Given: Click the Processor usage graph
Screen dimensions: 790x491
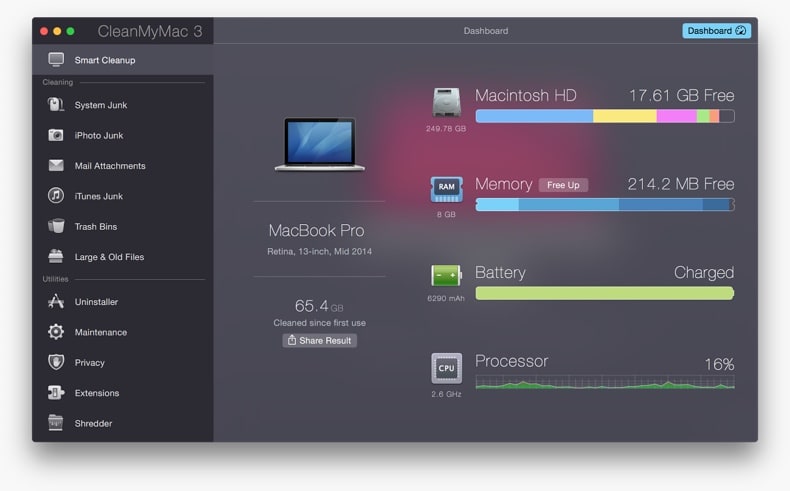Looking at the screenshot, I should pos(604,383).
